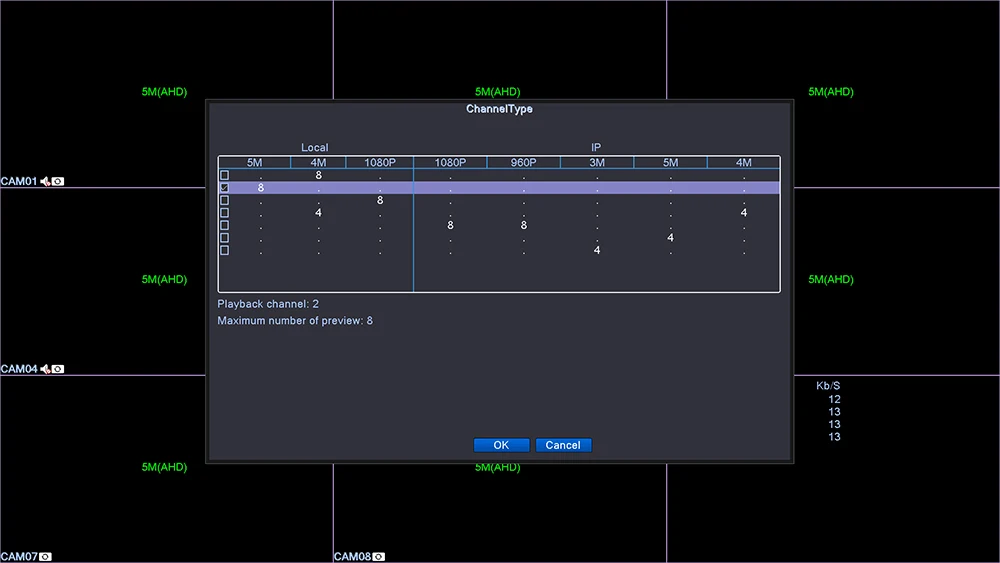Click the 12 bitrate value
The image size is (1000, 563).
click(834, 399)
